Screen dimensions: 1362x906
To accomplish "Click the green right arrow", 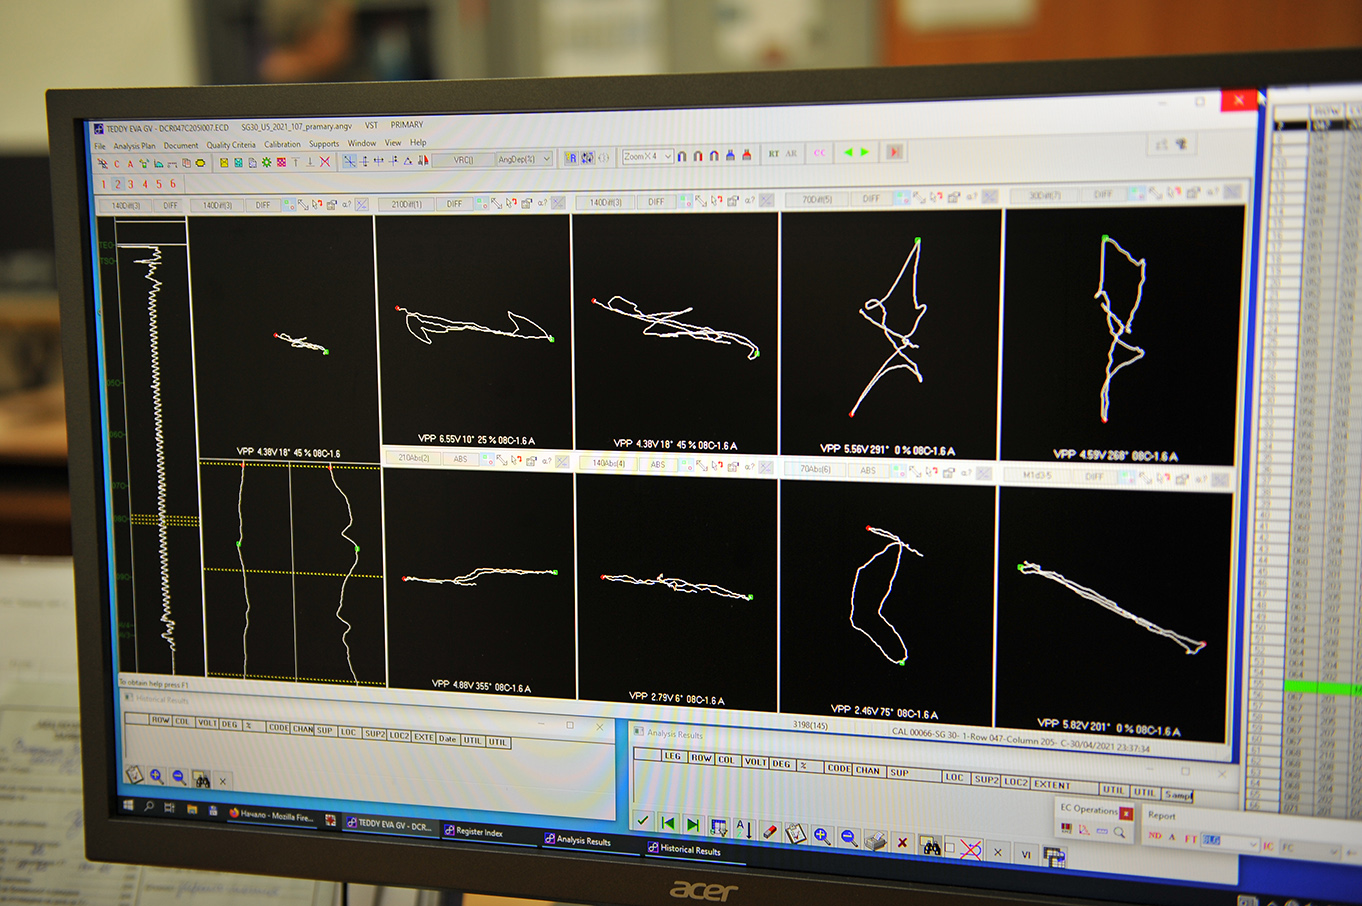I will [864, 151].
